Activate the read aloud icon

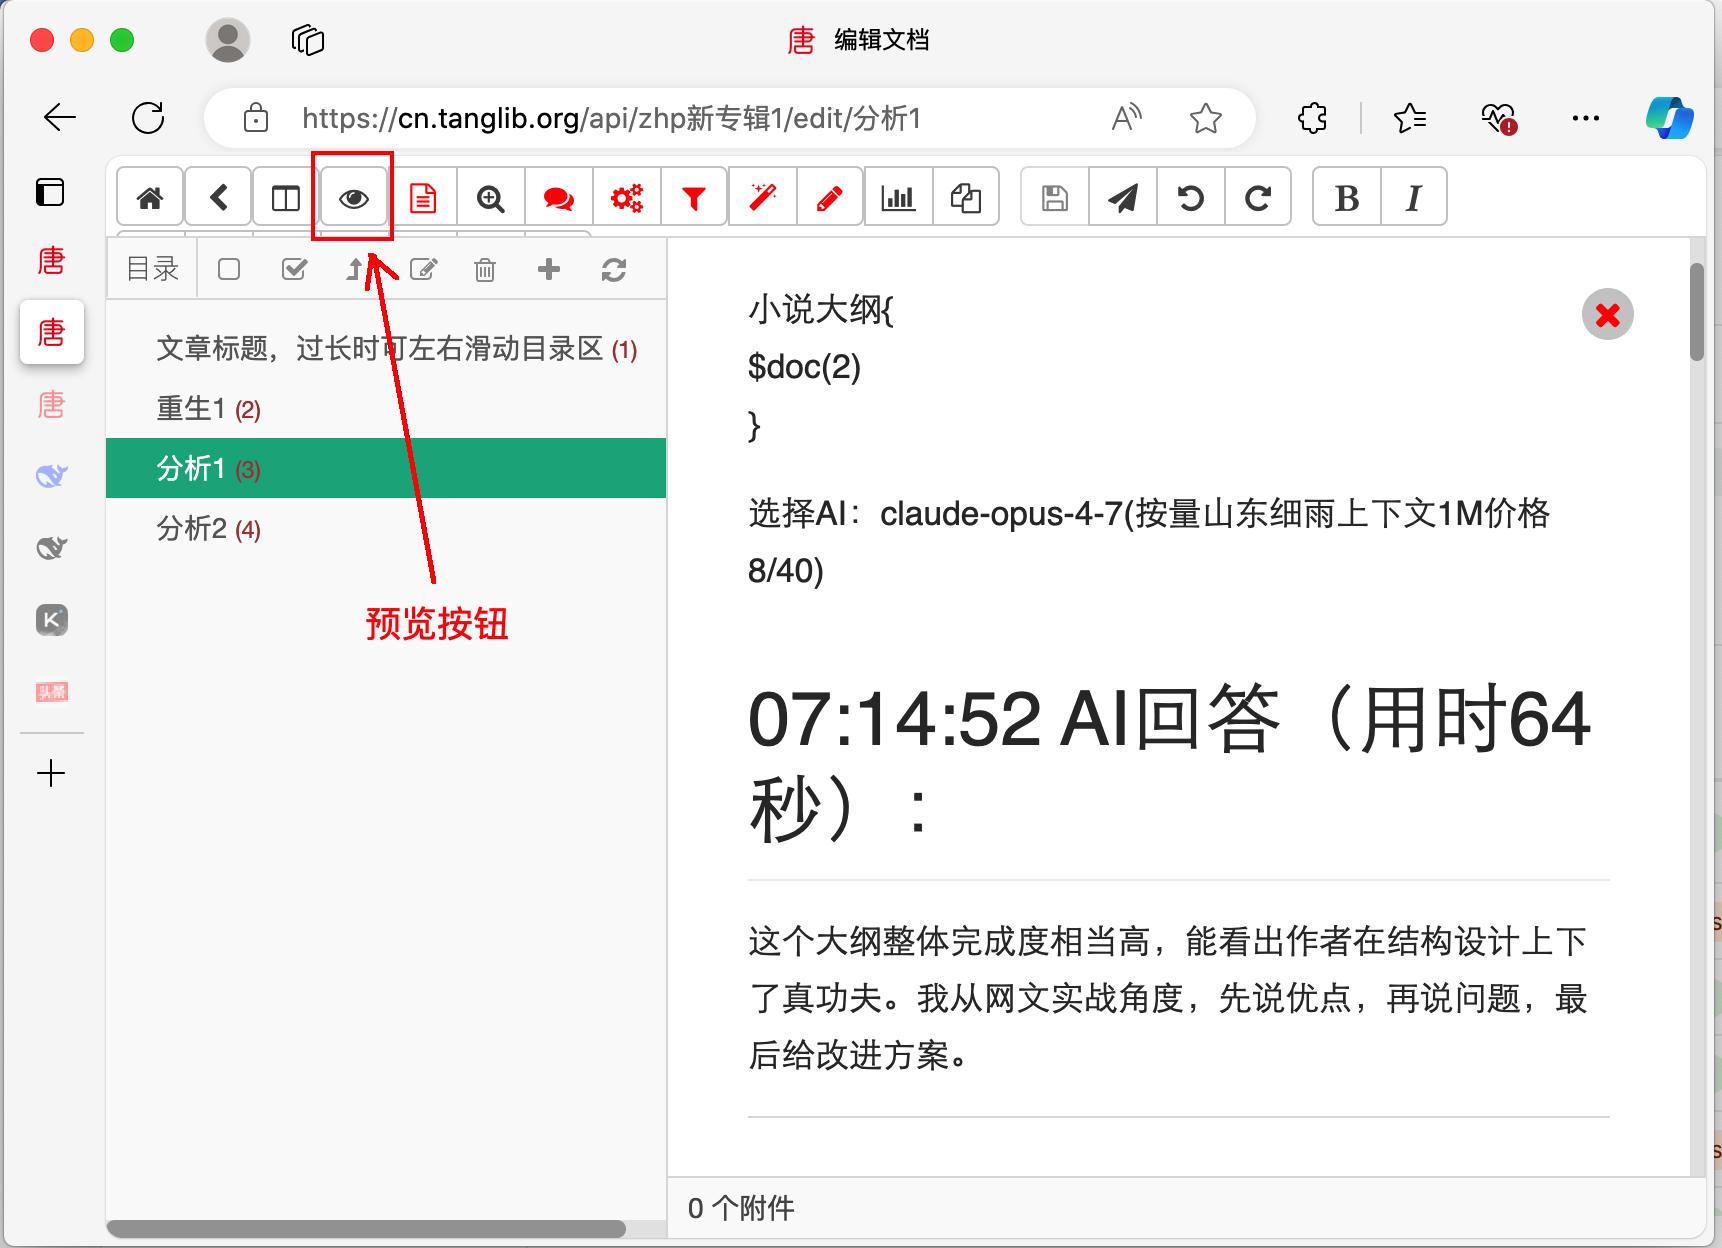(1127, 118)
